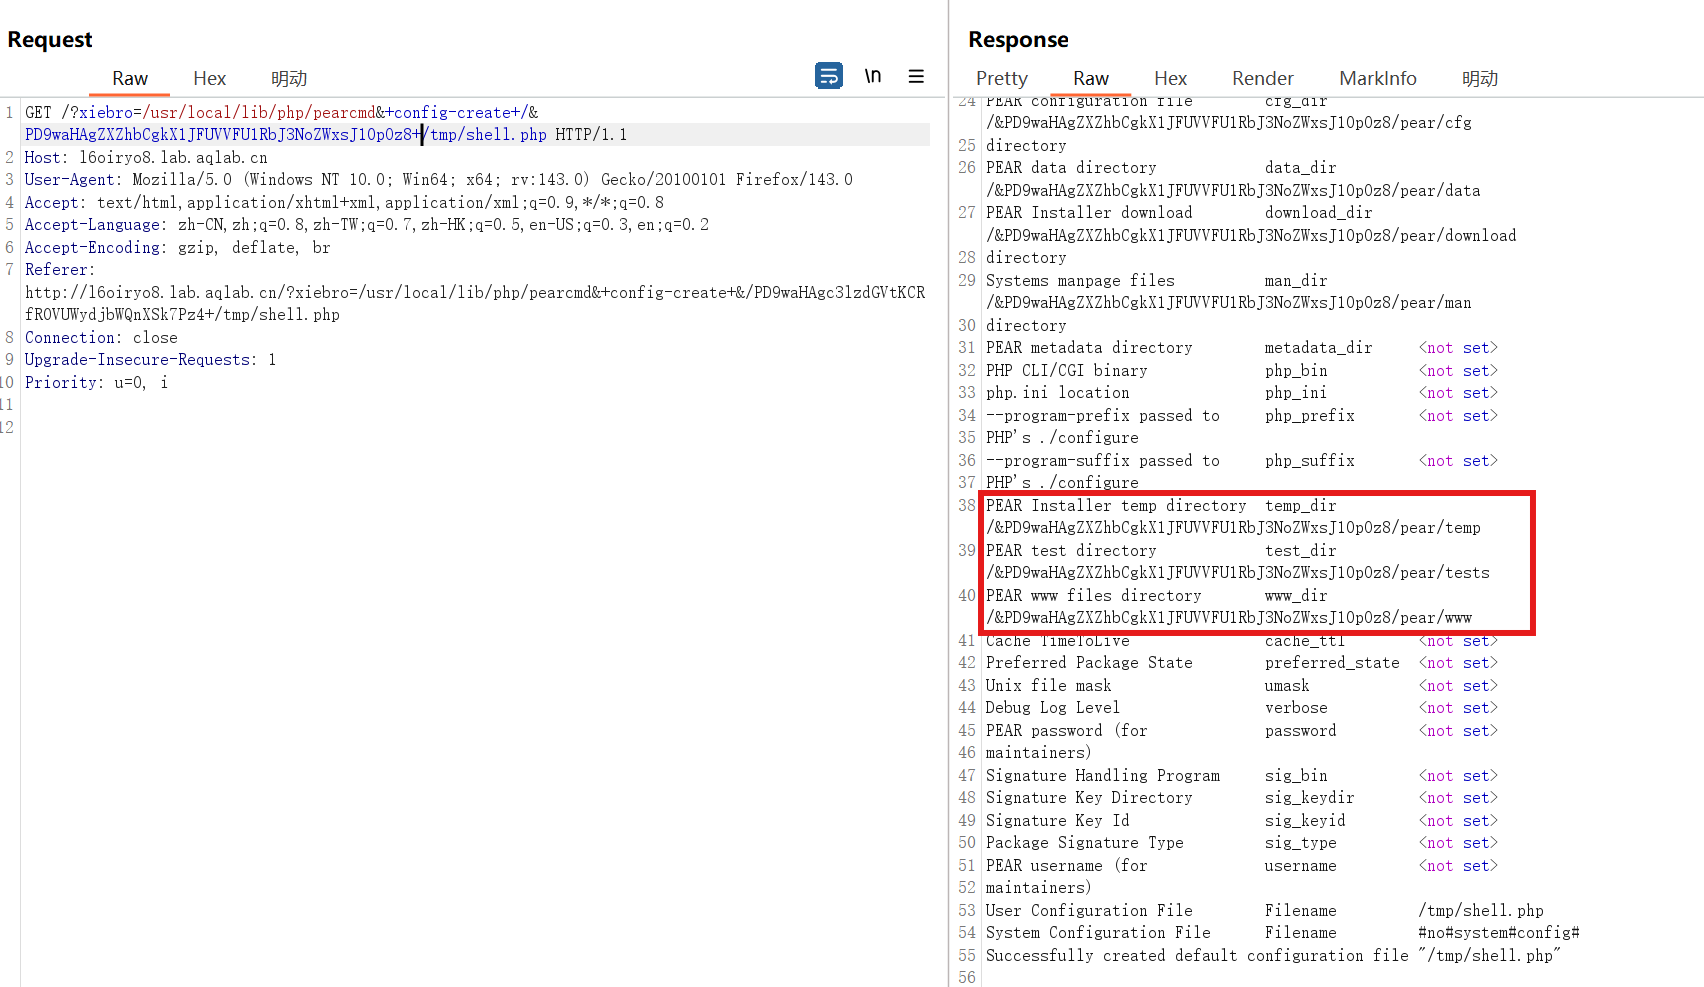Click the Accept-Encoding header line
Image resolution: width=1704 pixels, height=987 pixels.
click(x=178, y=248)
